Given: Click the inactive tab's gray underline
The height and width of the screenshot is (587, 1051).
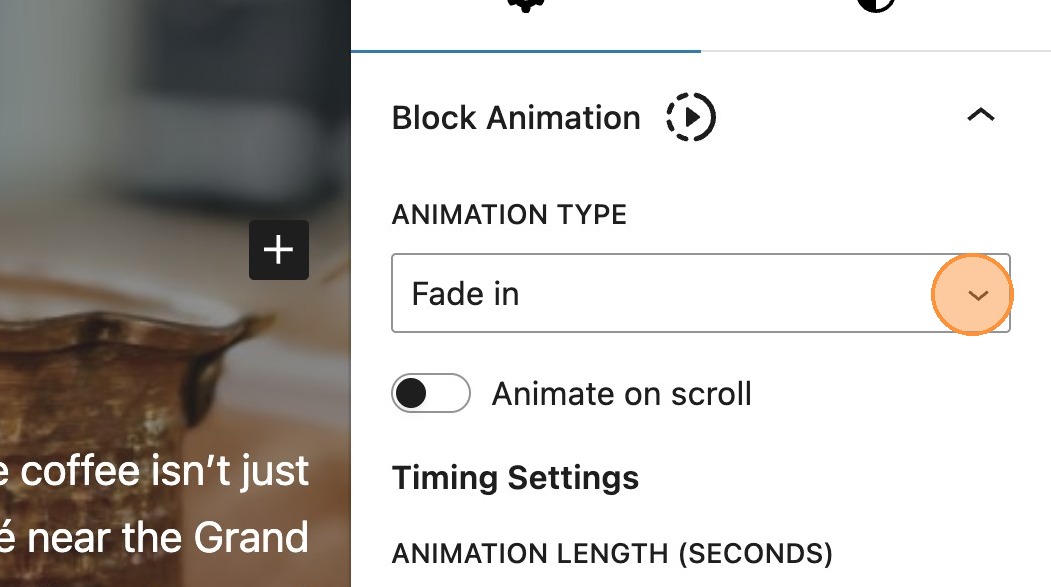Looking at the screenshot, I should (x=876, y=50).
